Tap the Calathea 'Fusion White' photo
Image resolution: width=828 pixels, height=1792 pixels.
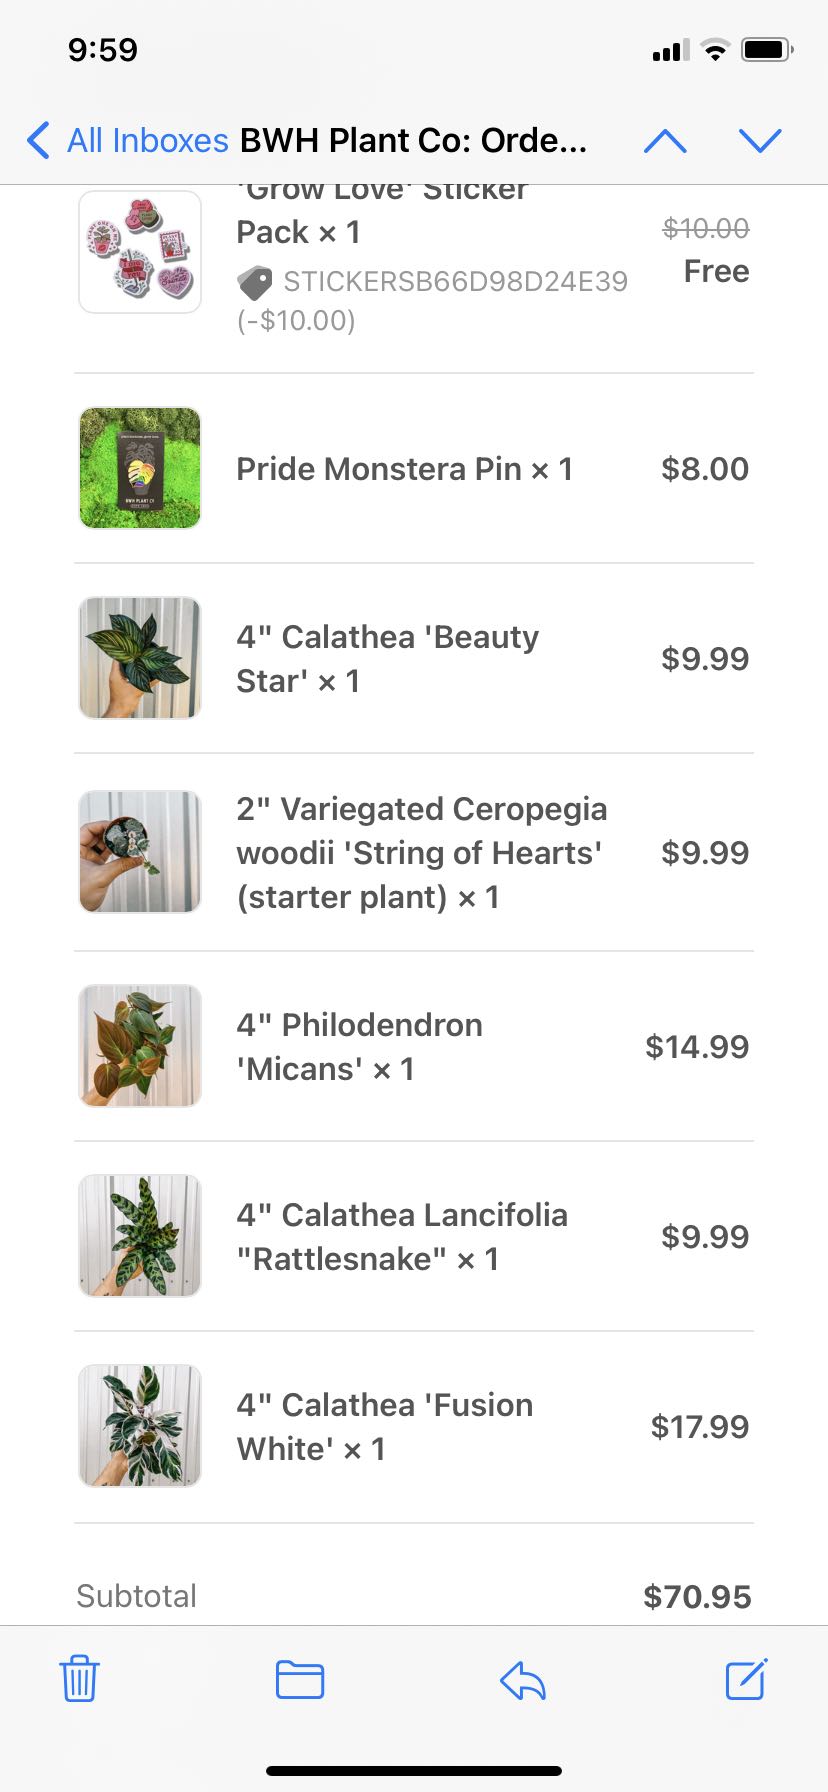click(x=140, y=1426)
